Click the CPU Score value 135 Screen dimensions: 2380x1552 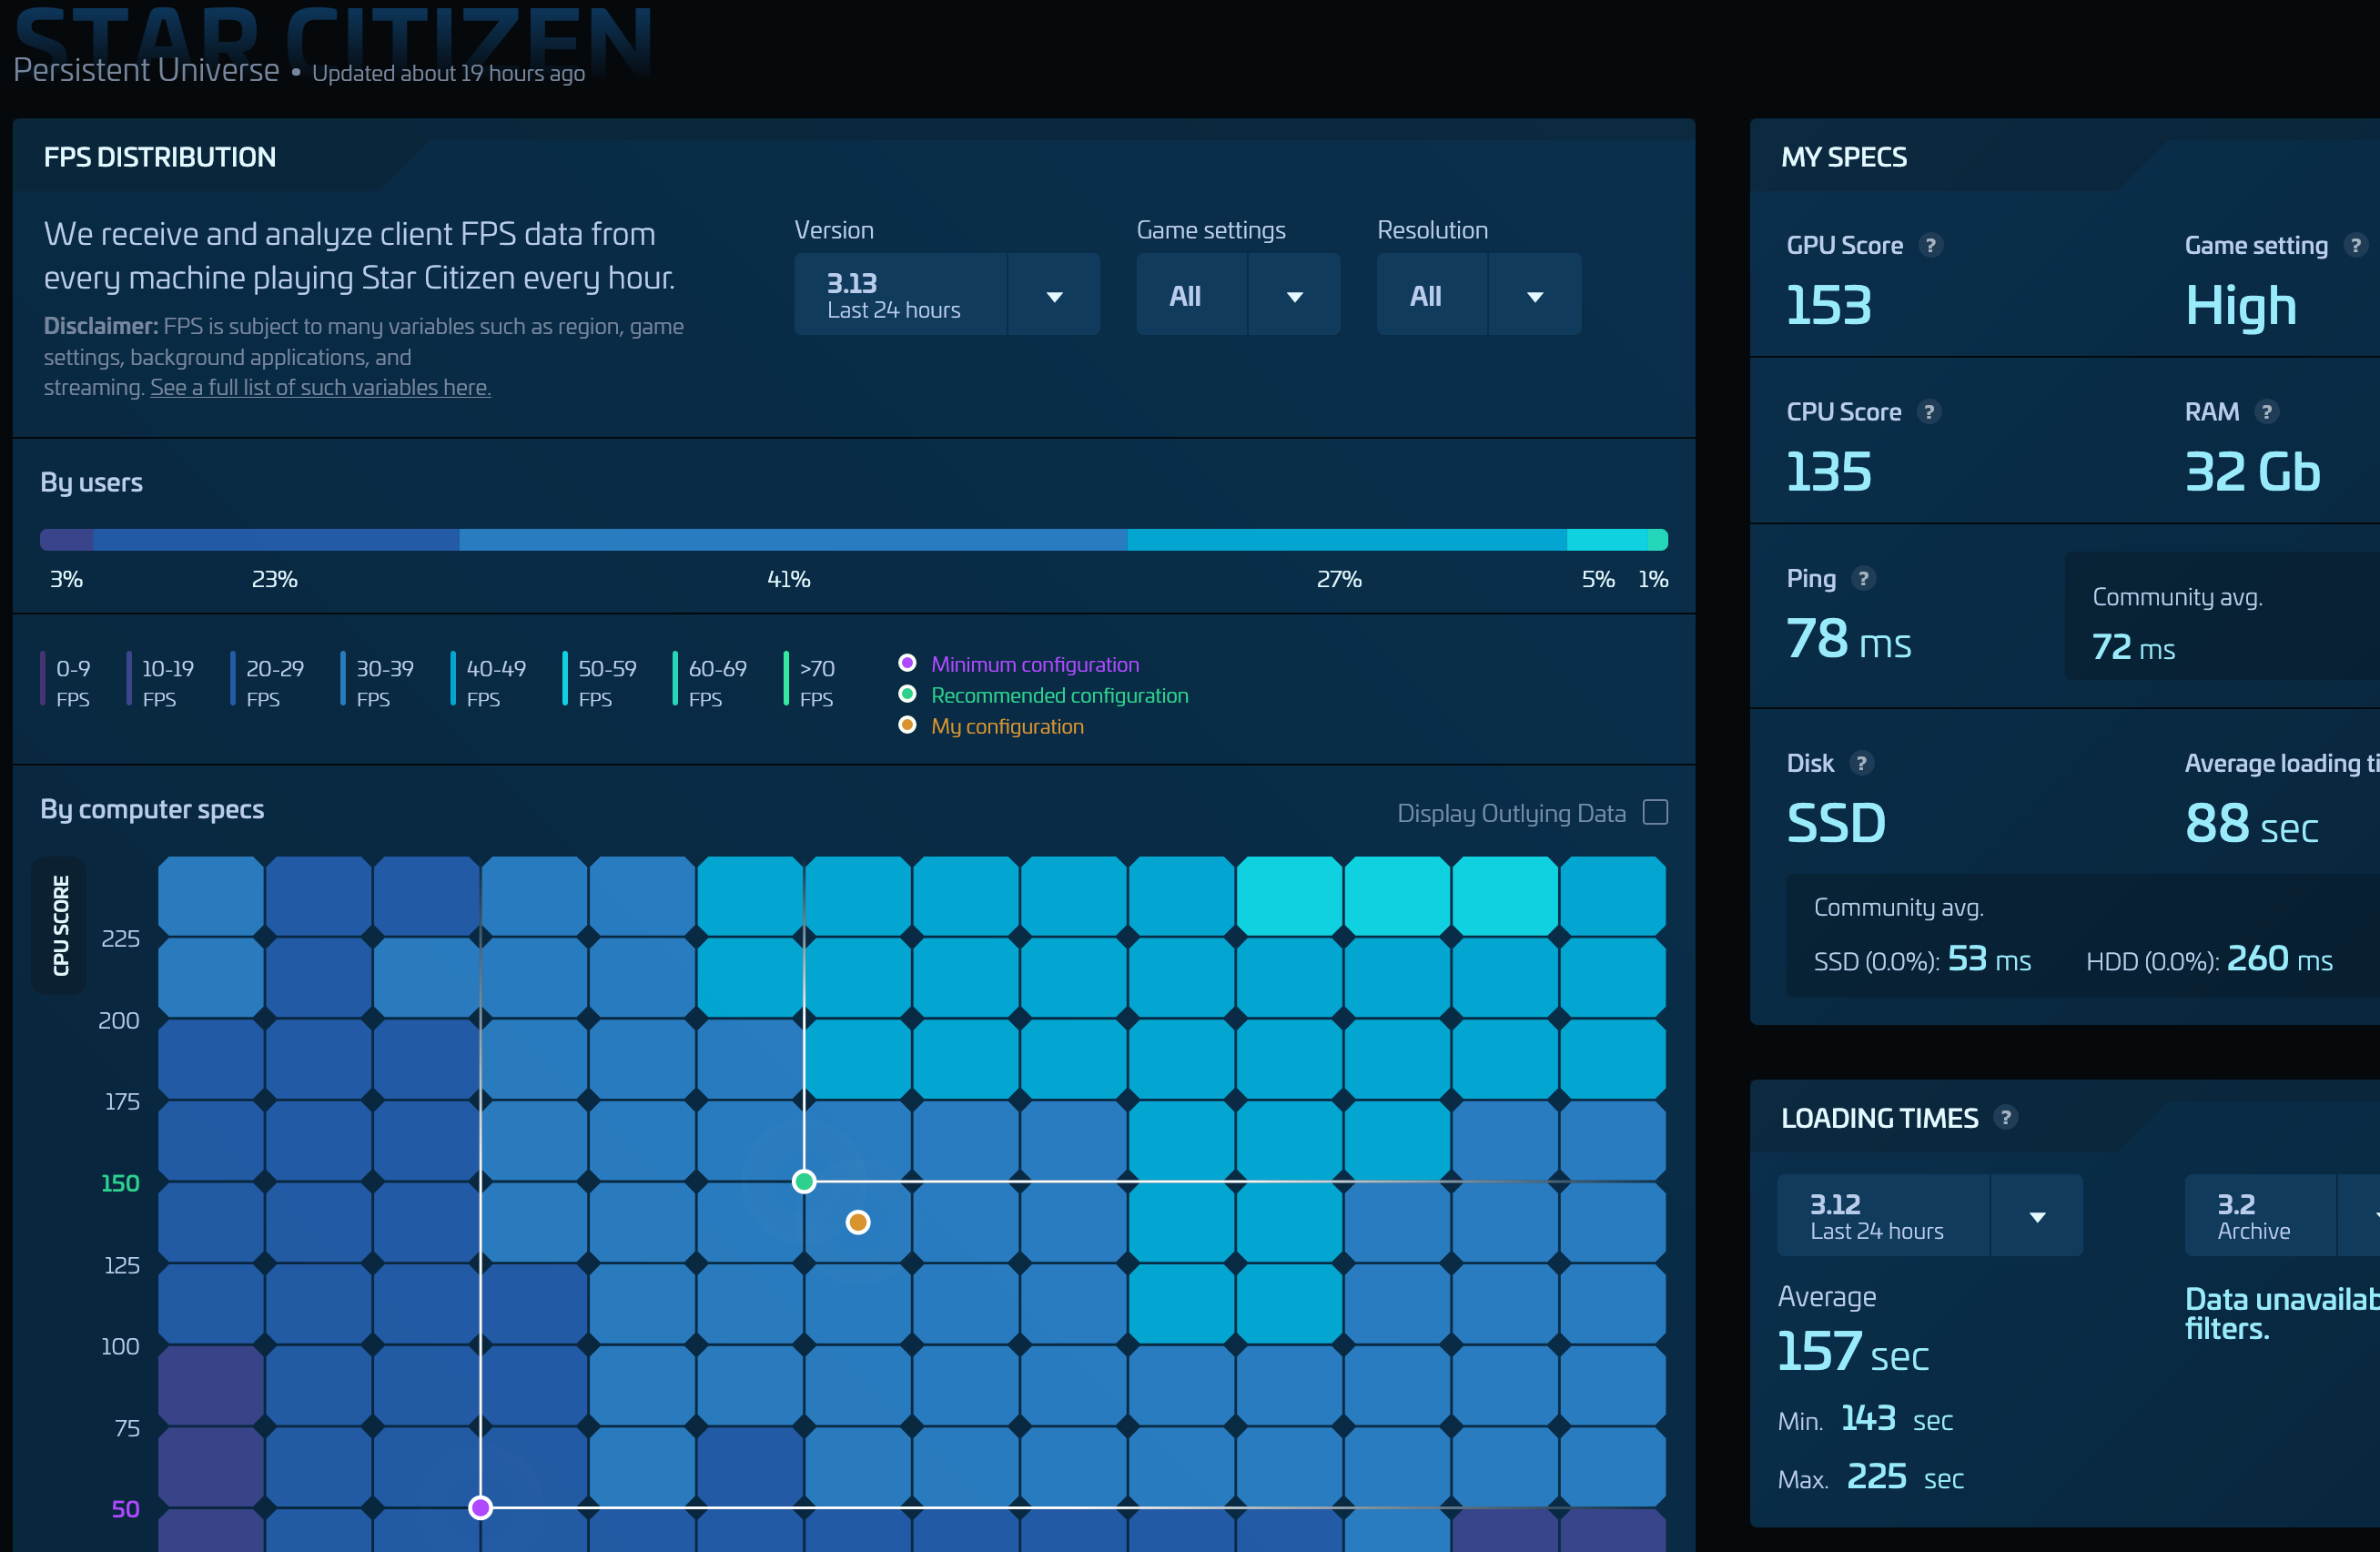click(x=1828, y=471)
